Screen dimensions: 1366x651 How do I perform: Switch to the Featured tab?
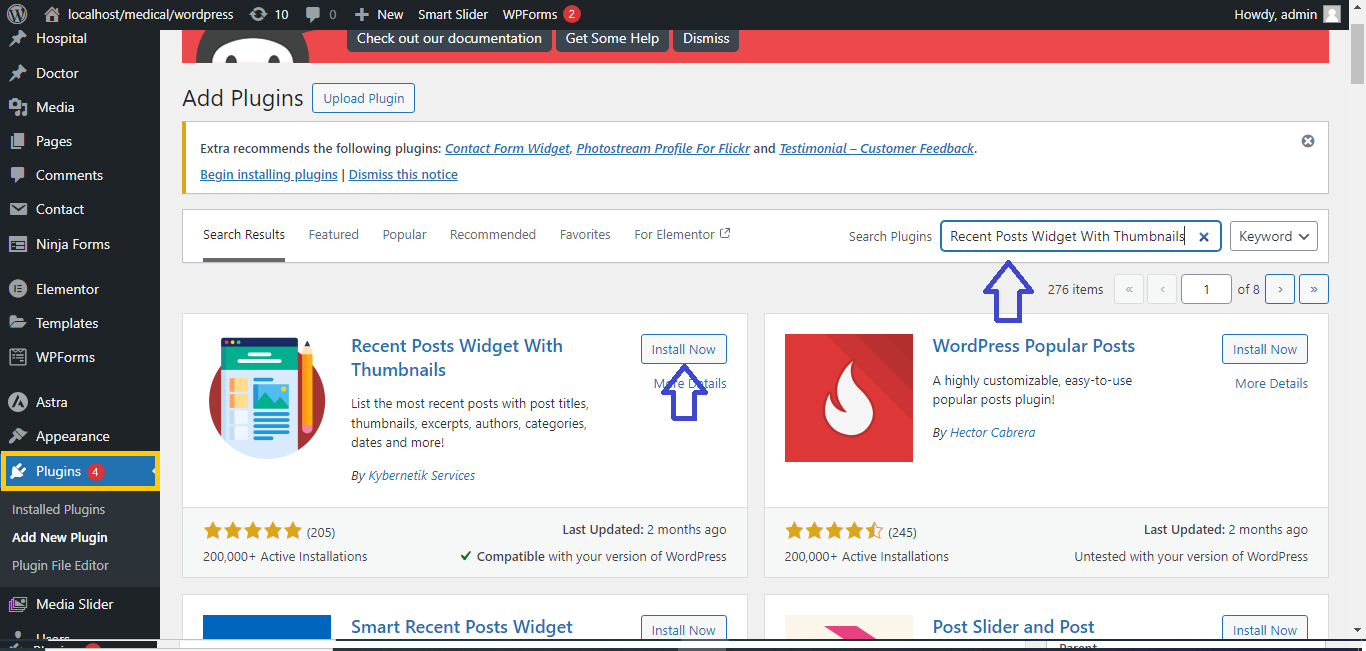coord(333,234)
